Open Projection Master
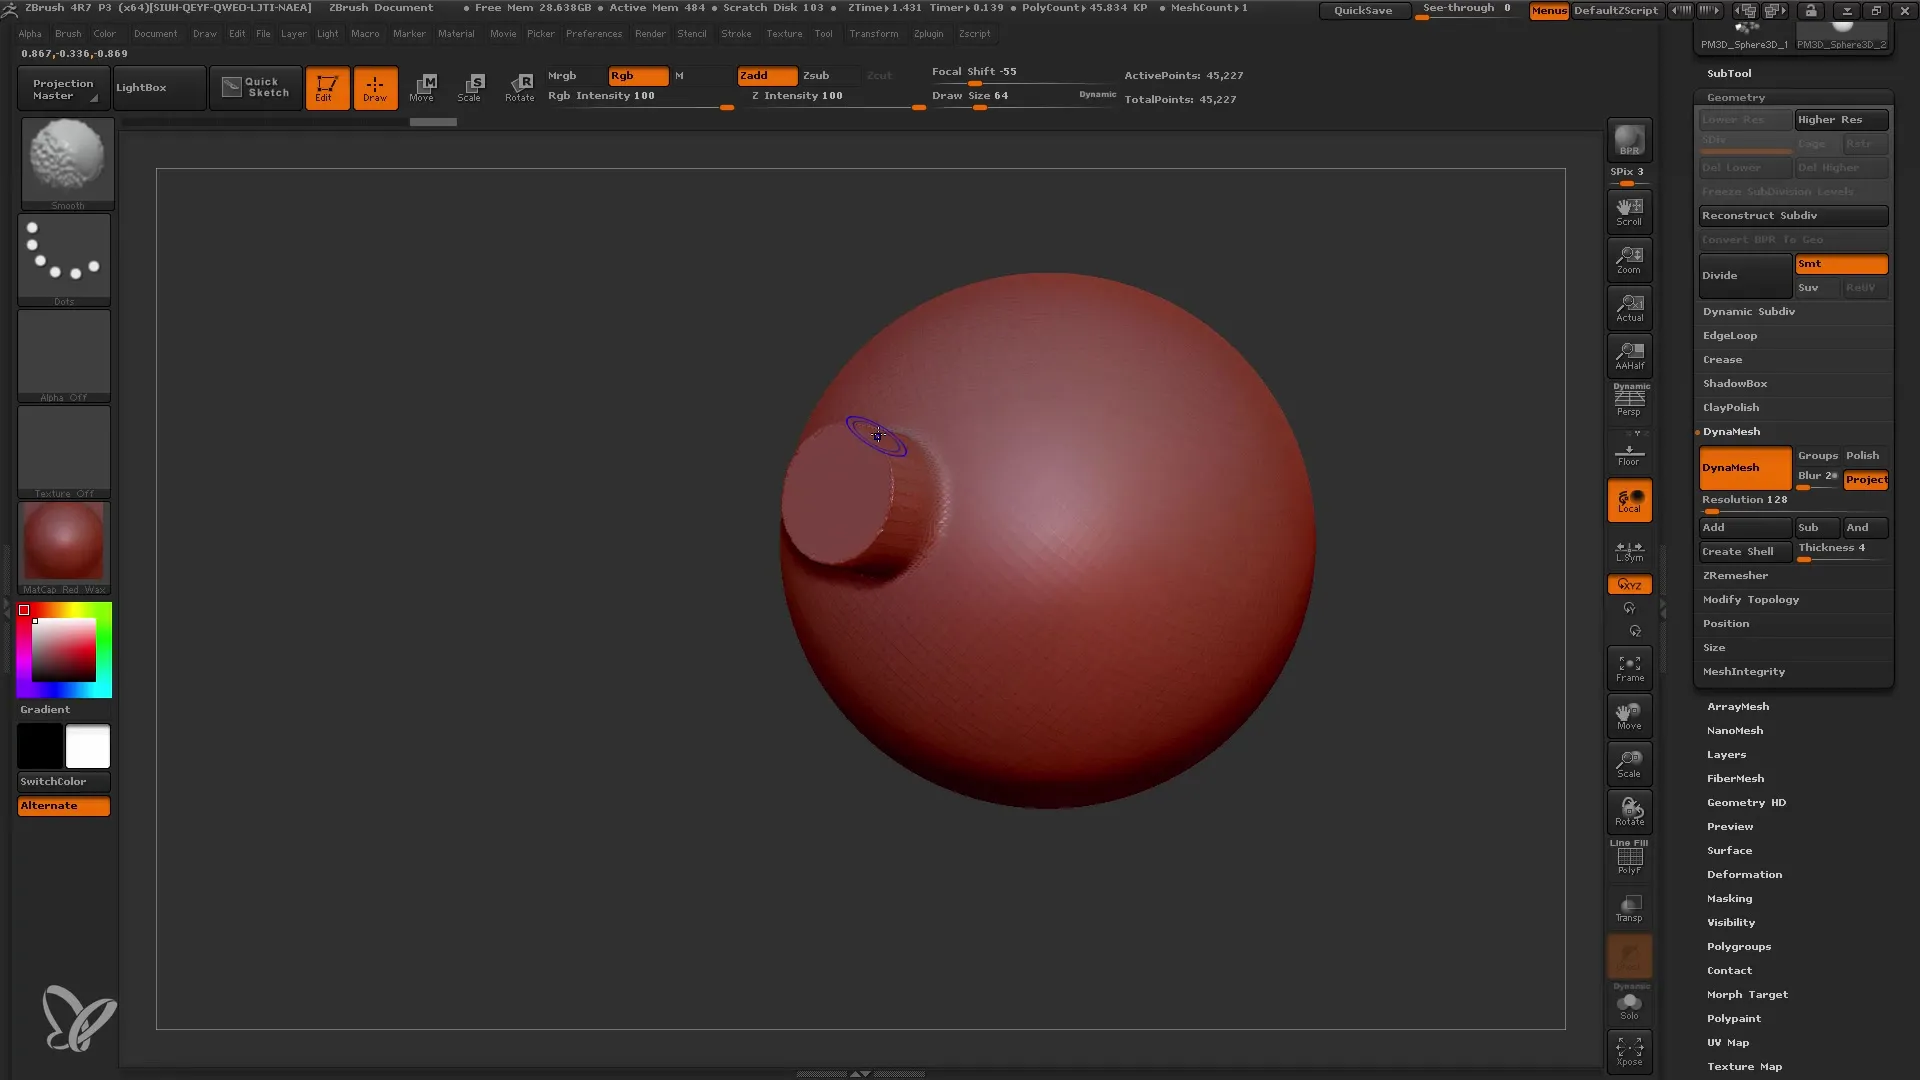This screenshot has height=1080, width=1920. click(x=63, y=89)
